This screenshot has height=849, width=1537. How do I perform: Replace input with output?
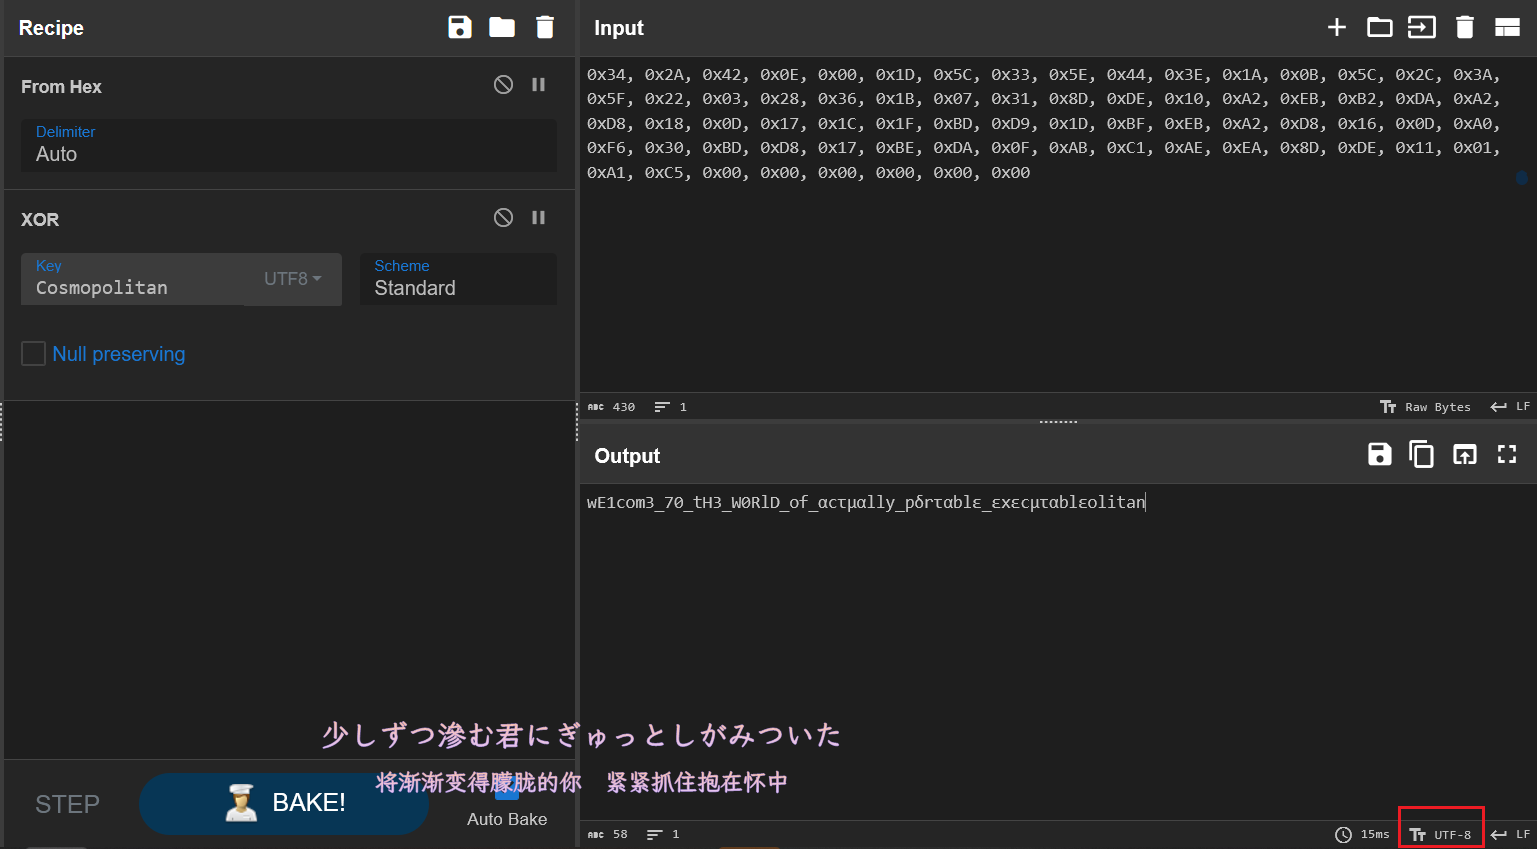(x=1465, y=455)
